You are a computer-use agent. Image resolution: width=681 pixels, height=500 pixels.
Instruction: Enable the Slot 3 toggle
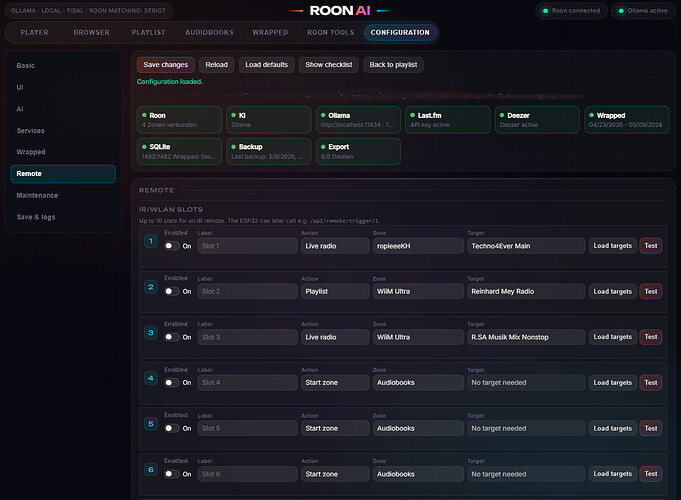tap(172, 337)
